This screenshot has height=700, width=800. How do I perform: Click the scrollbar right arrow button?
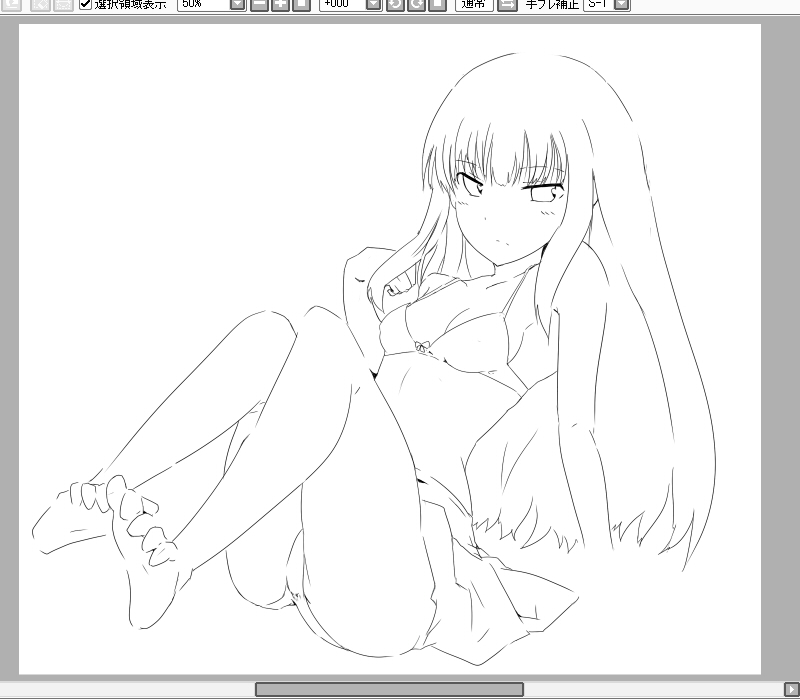pos(791,689)
